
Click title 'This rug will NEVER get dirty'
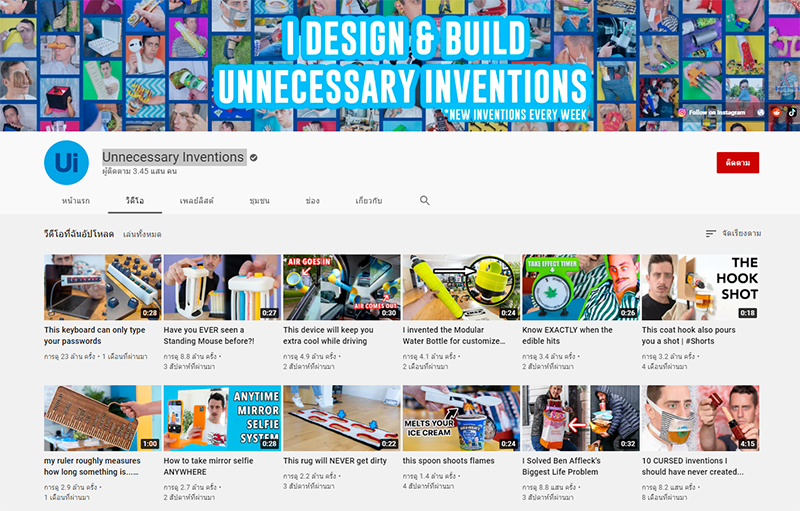(x=335, y=461)
